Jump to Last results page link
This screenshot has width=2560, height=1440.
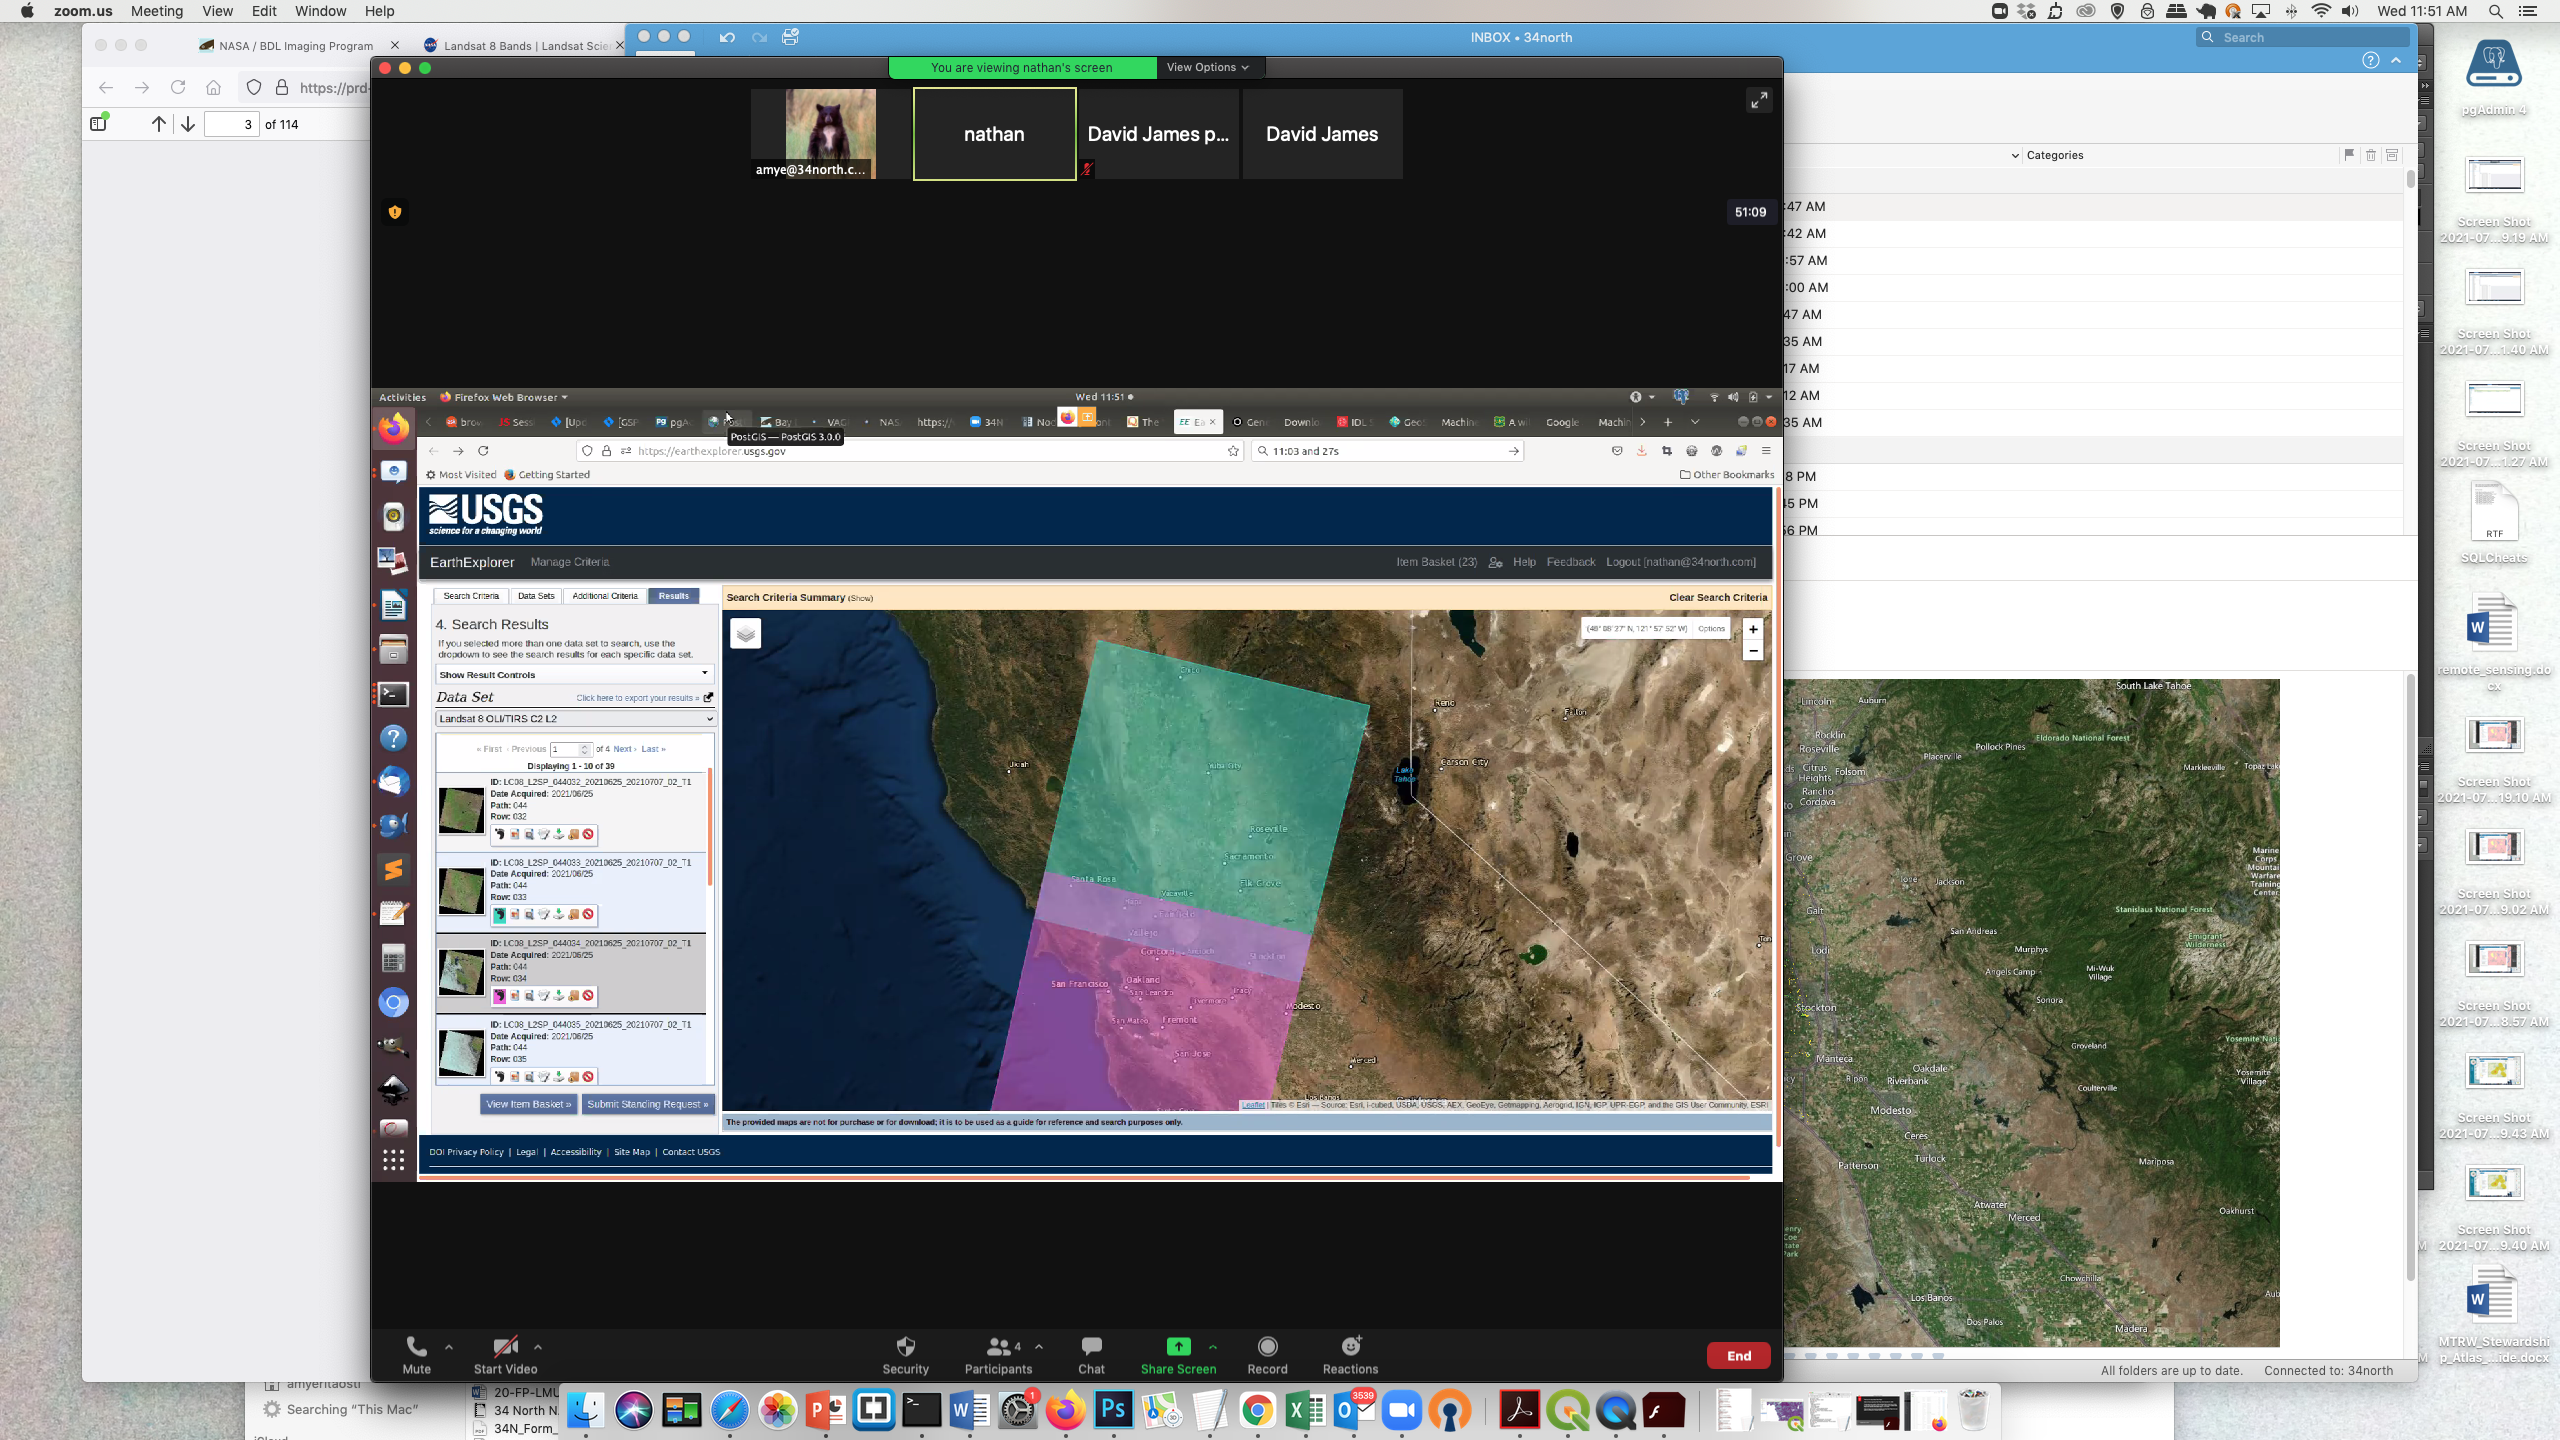653,749
